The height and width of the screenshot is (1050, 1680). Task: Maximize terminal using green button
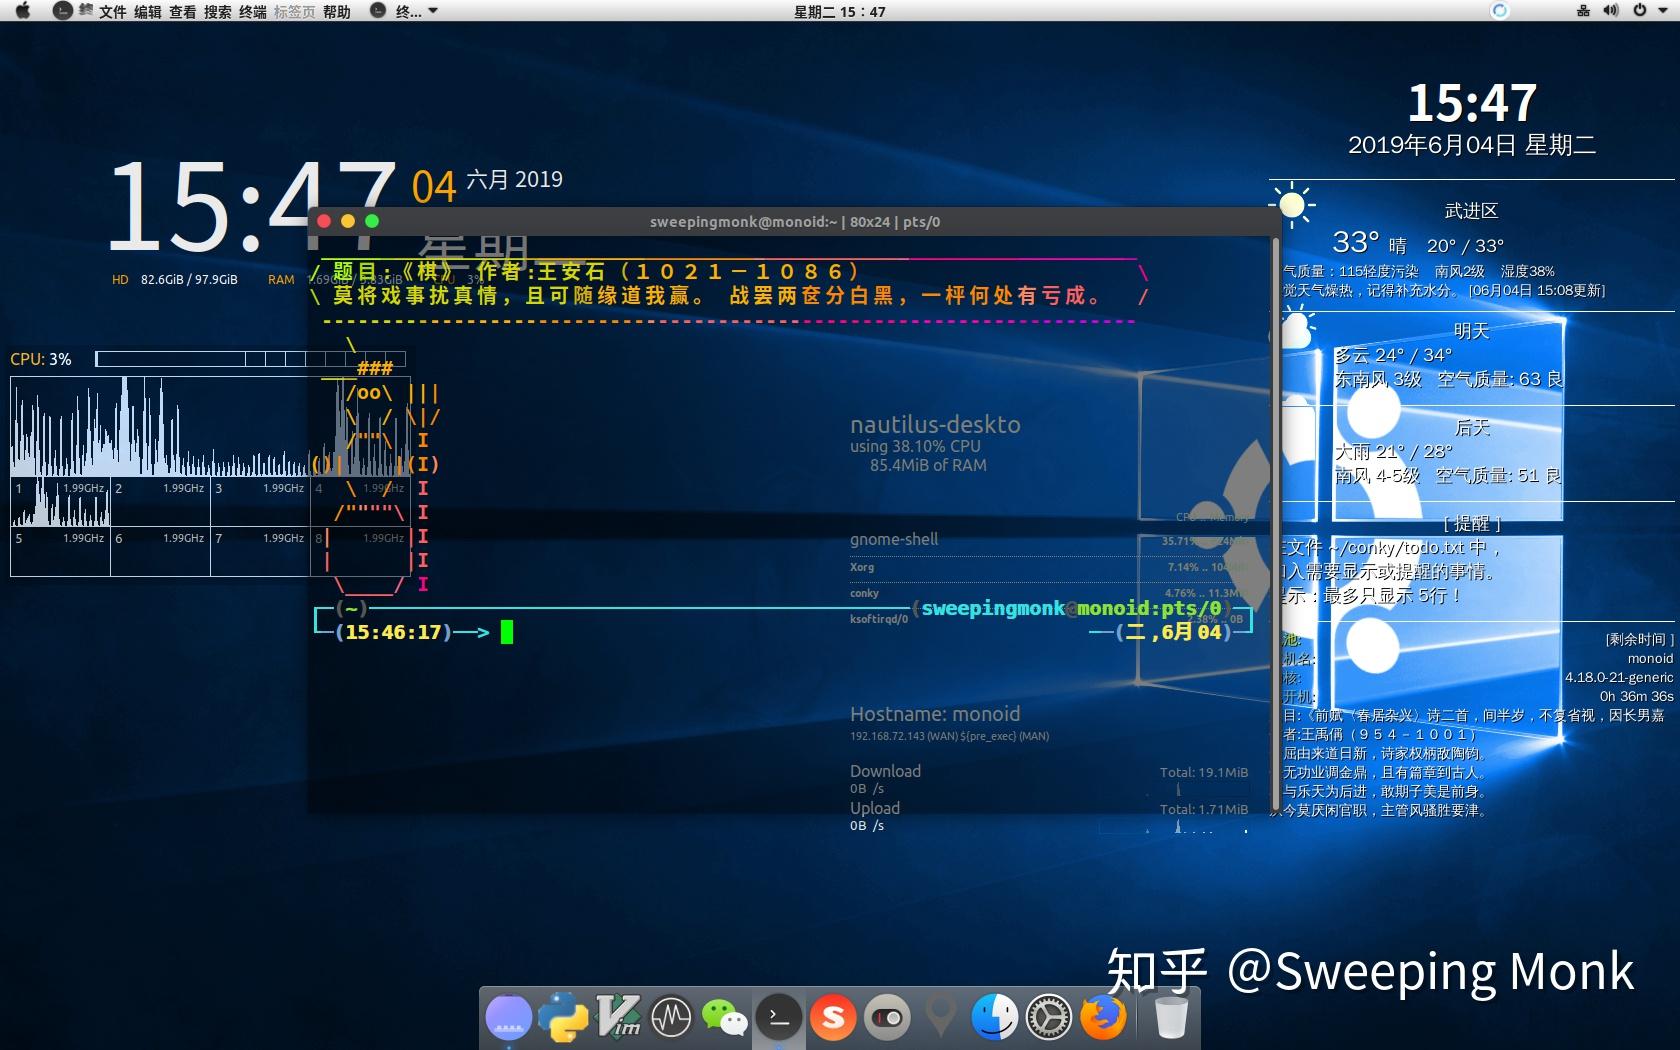pos(372,221)
